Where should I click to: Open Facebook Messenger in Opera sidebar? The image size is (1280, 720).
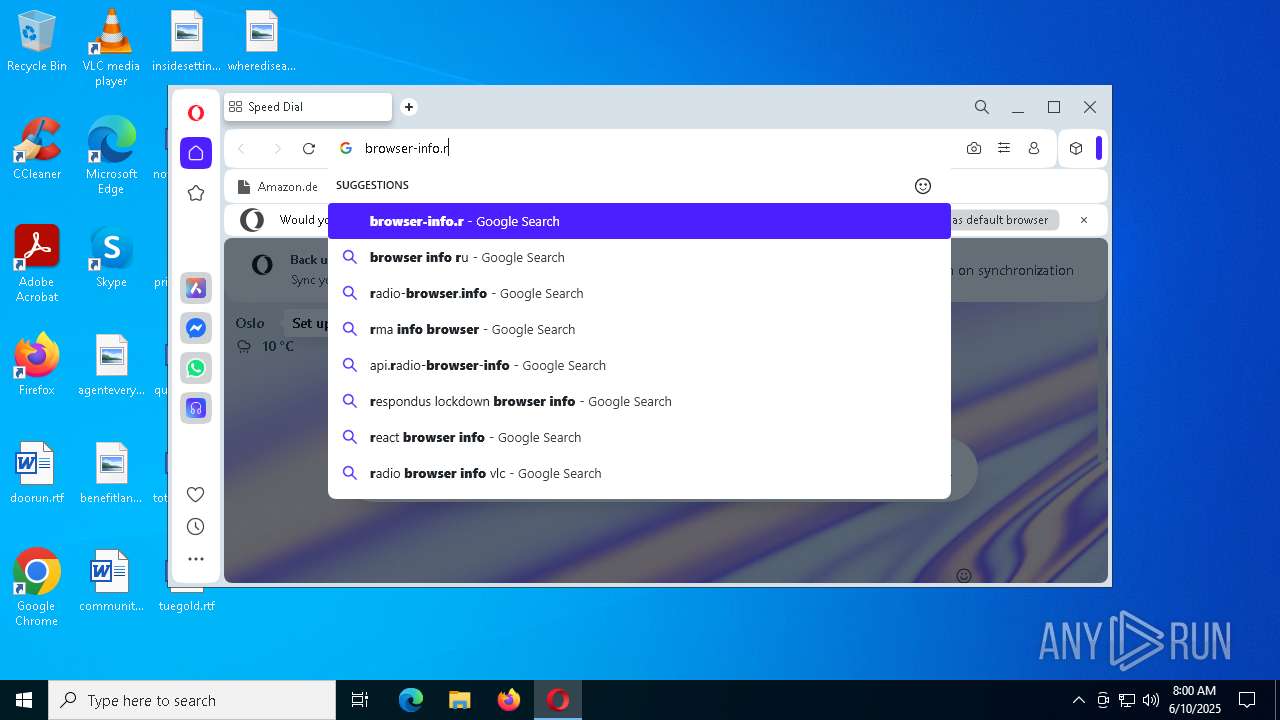click(196, 328)
